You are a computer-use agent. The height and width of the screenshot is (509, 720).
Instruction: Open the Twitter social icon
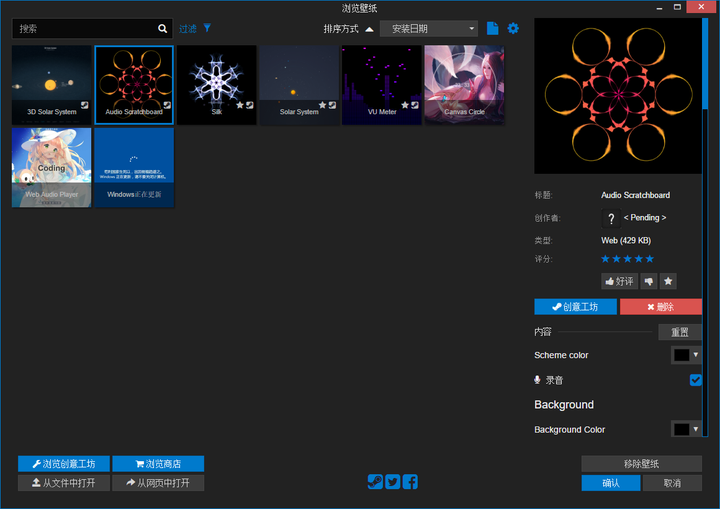click(x=393, y=482)
